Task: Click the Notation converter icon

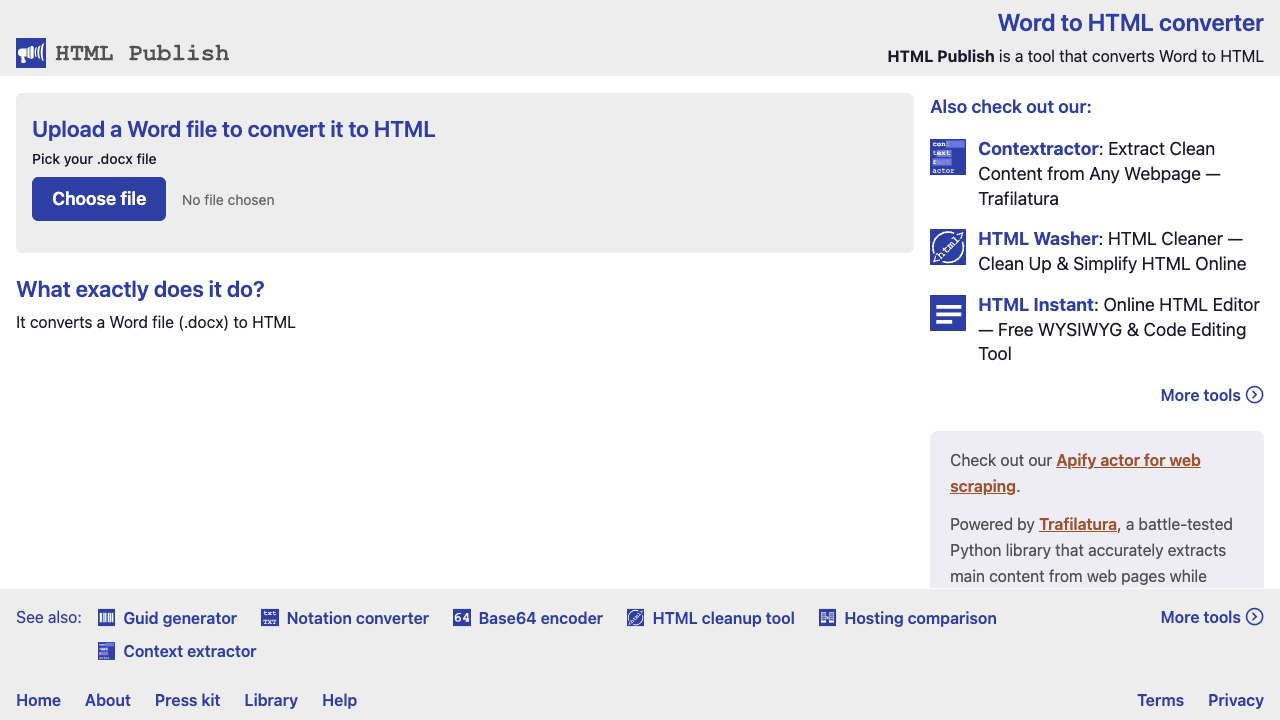Action: click(x=270, y=618)
